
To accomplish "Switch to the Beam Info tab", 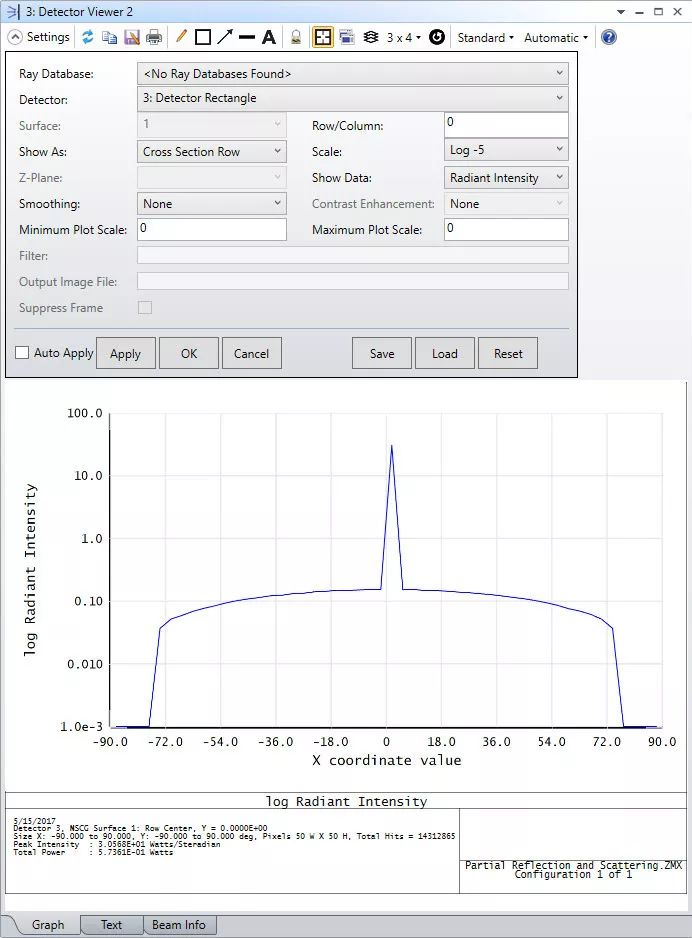I will [x=179, y=925].
